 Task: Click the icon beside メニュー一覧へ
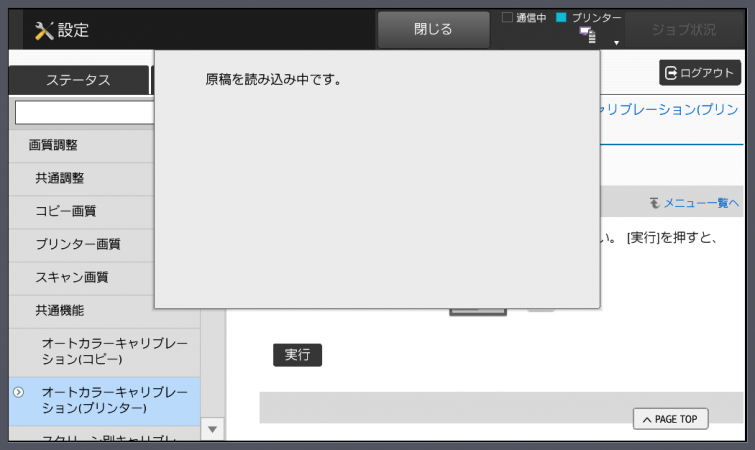click(655, 203)
